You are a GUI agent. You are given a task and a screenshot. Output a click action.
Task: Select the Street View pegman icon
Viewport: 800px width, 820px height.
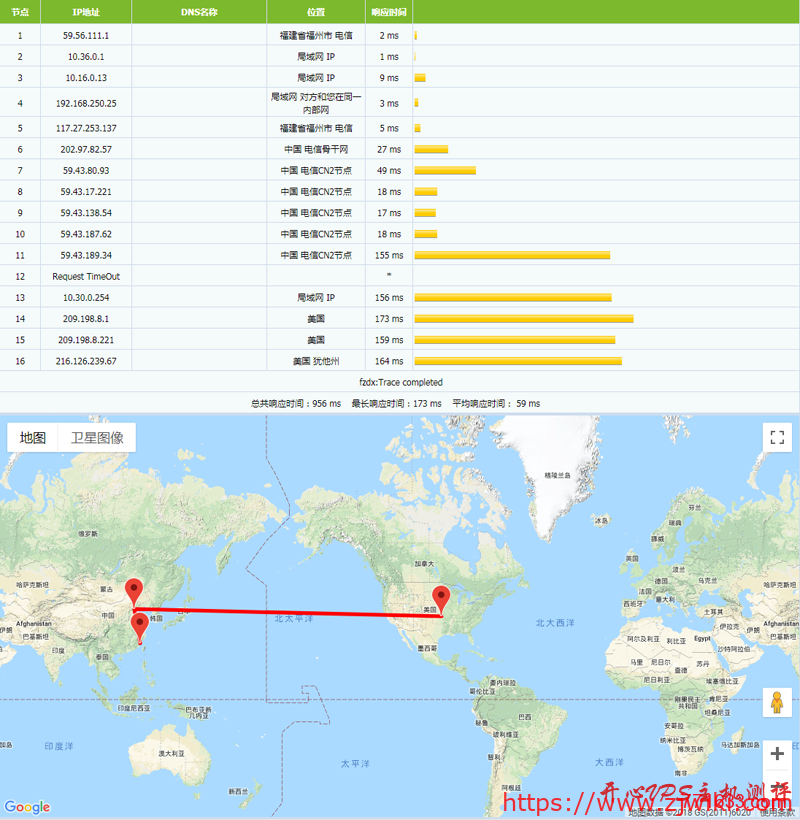pyautogui.click(x=777, y=703)
